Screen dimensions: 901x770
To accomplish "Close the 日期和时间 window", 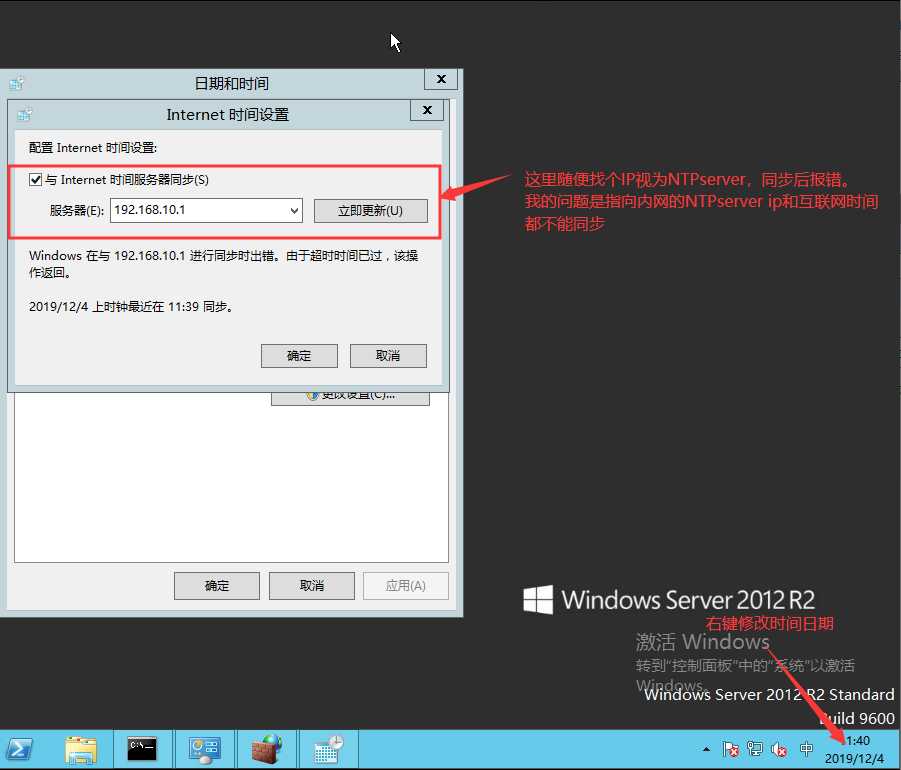I will (x=441, y=79).
